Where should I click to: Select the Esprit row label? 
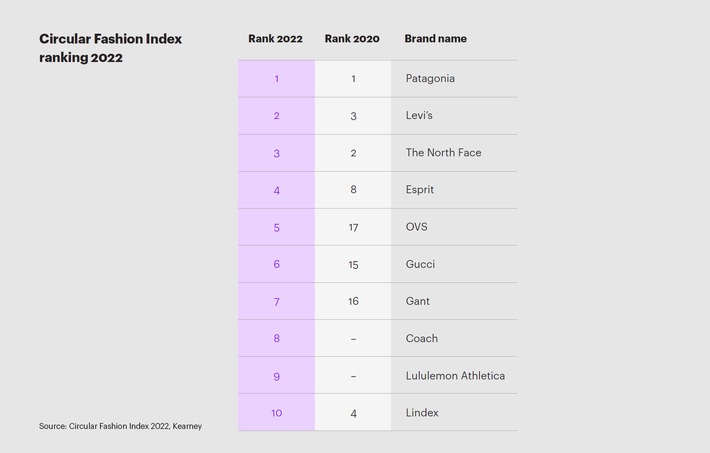click(x=420, y=190)
